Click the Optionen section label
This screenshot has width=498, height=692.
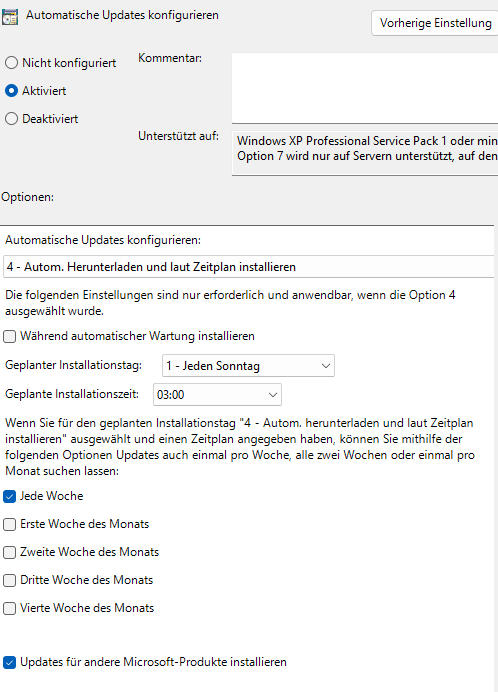tap(27, 197)
